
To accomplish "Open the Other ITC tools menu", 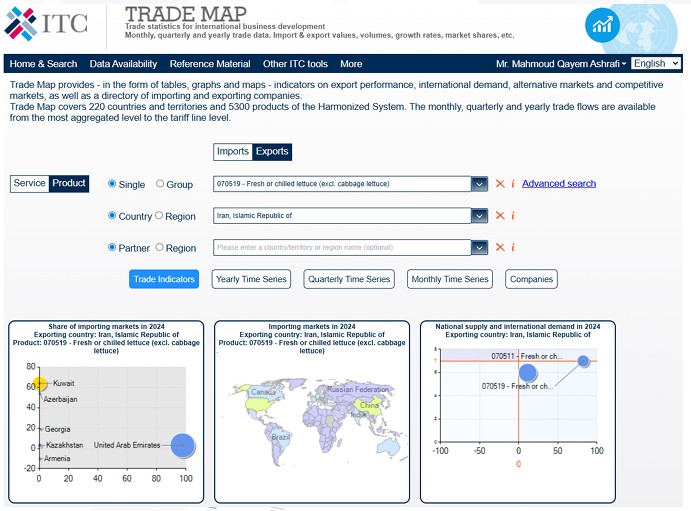I will [x=295, y=64].
